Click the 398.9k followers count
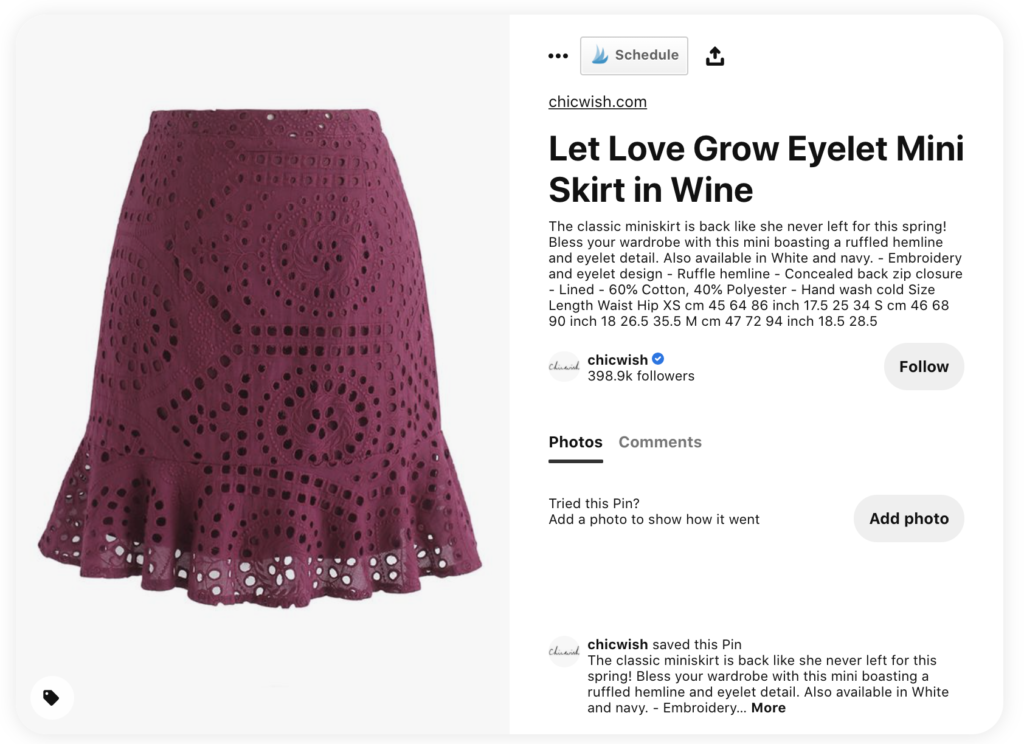 [640, 377]
